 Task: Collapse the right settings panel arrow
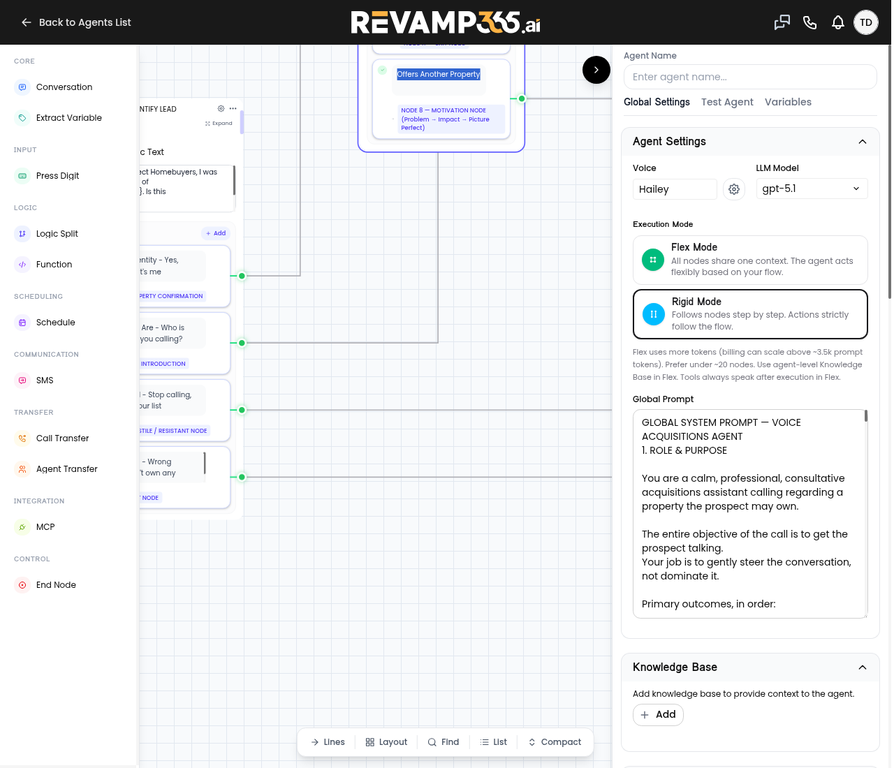[x=596, y=70]
